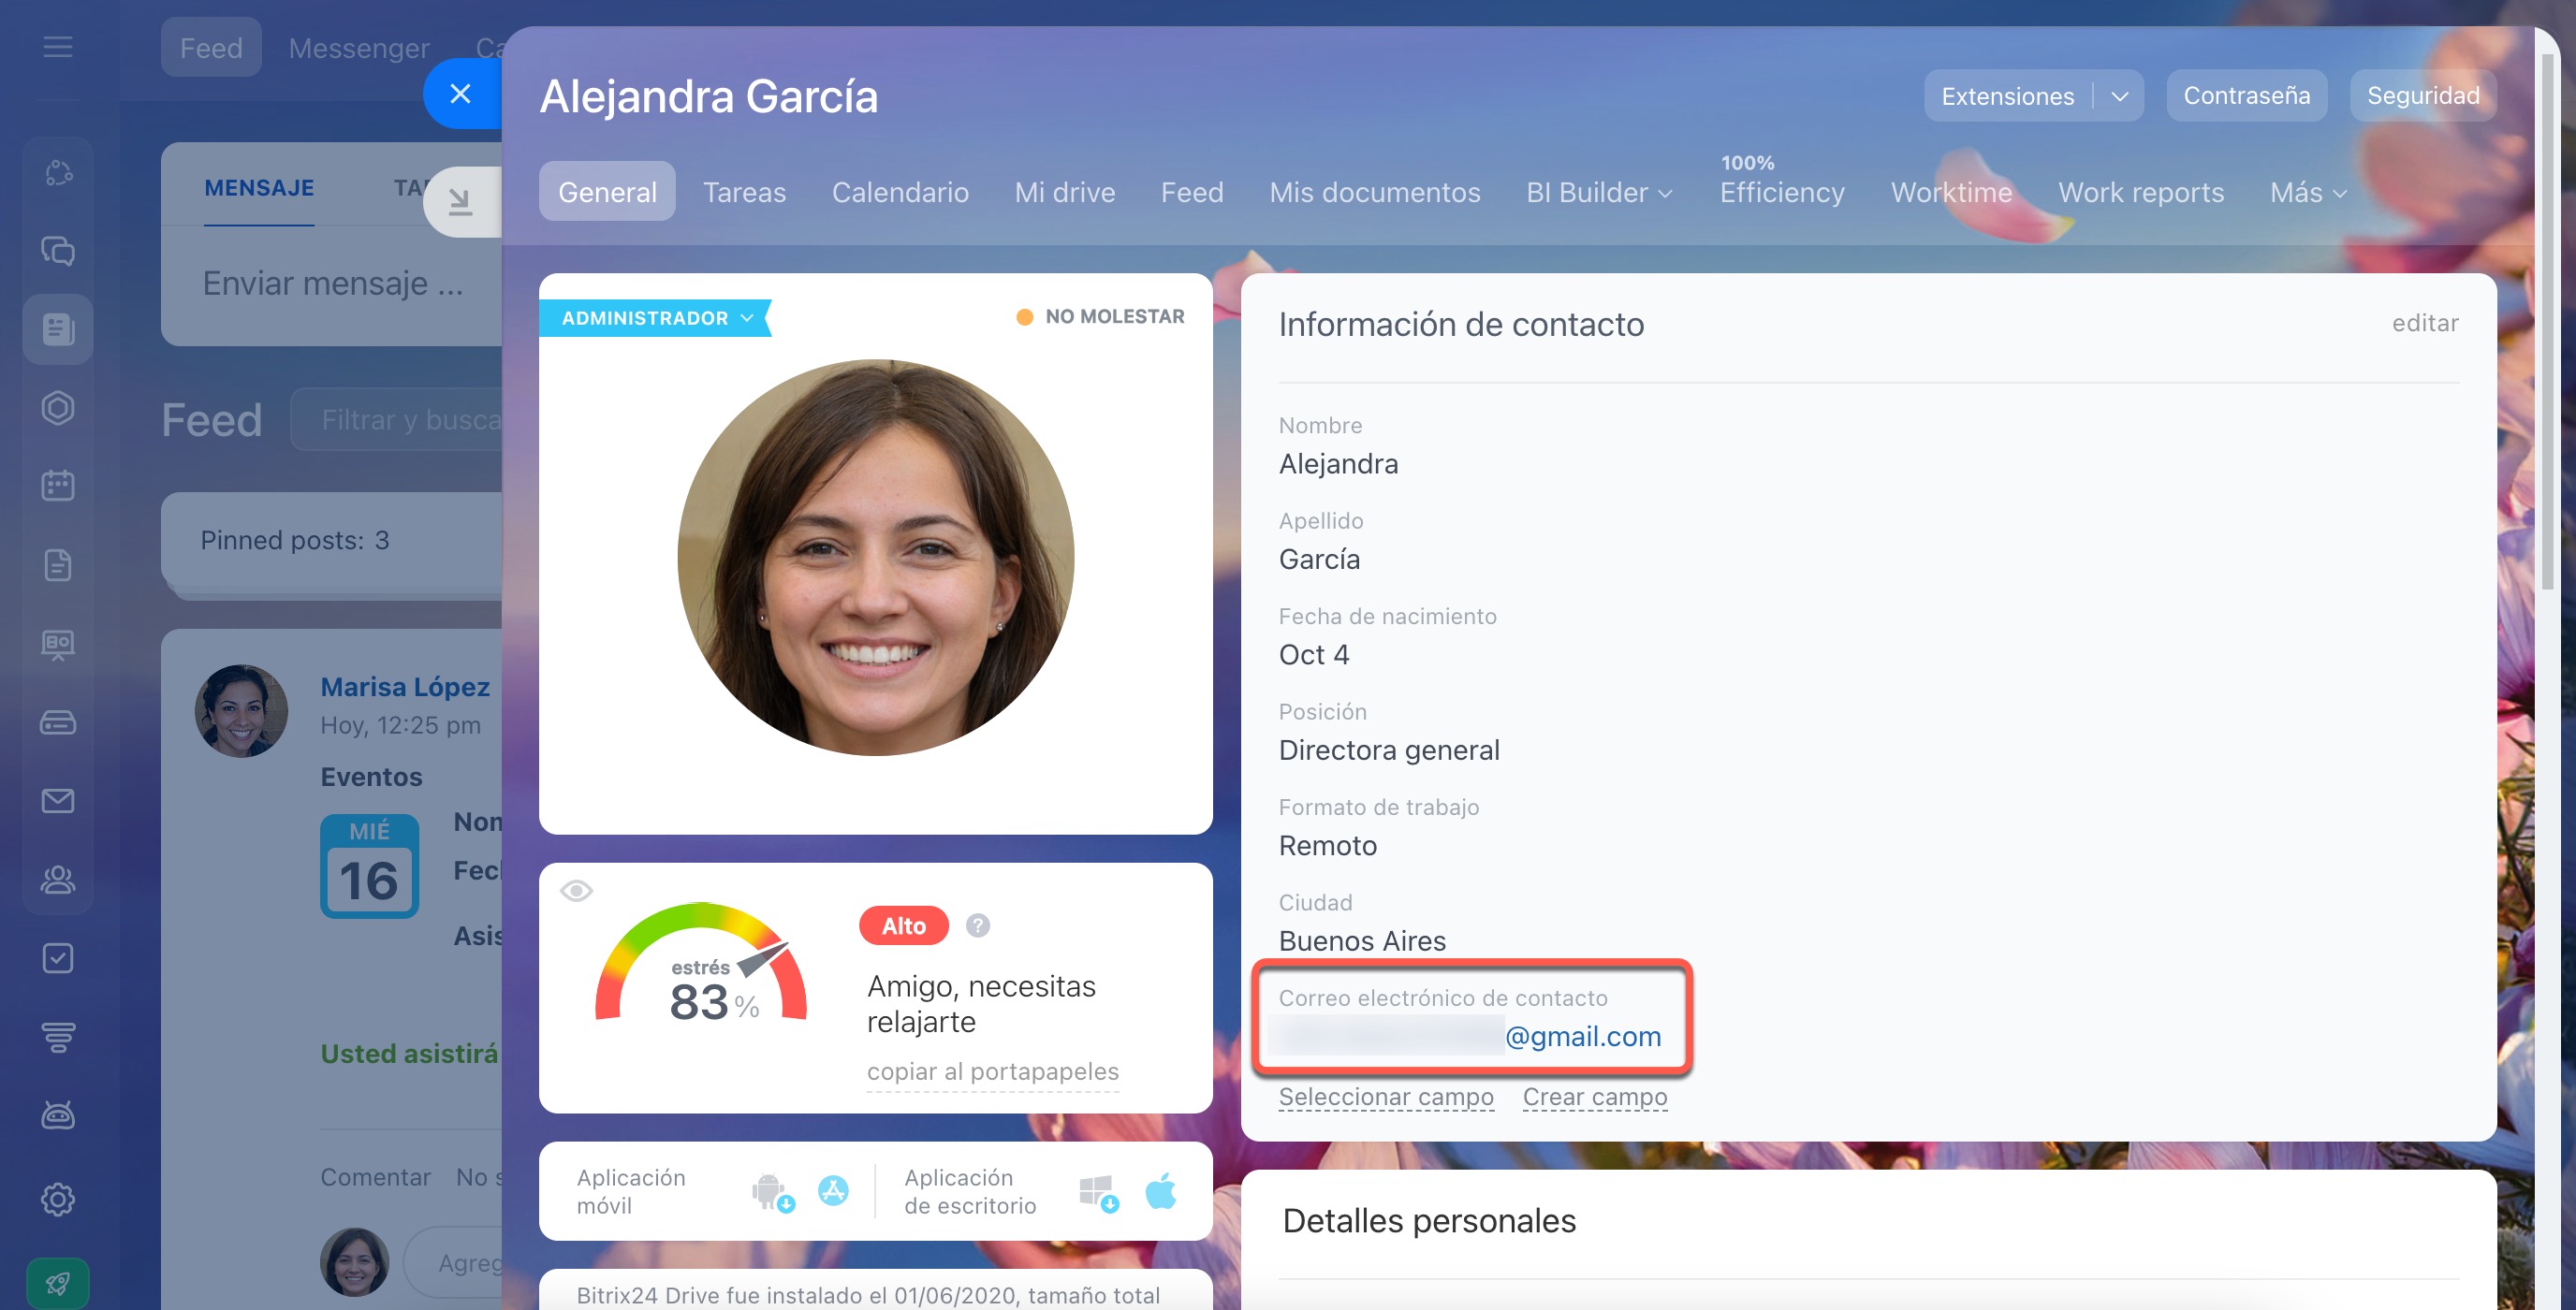Click Alejandra García's profile photo
The image size is (2576, 1310).
click(876, 557)
